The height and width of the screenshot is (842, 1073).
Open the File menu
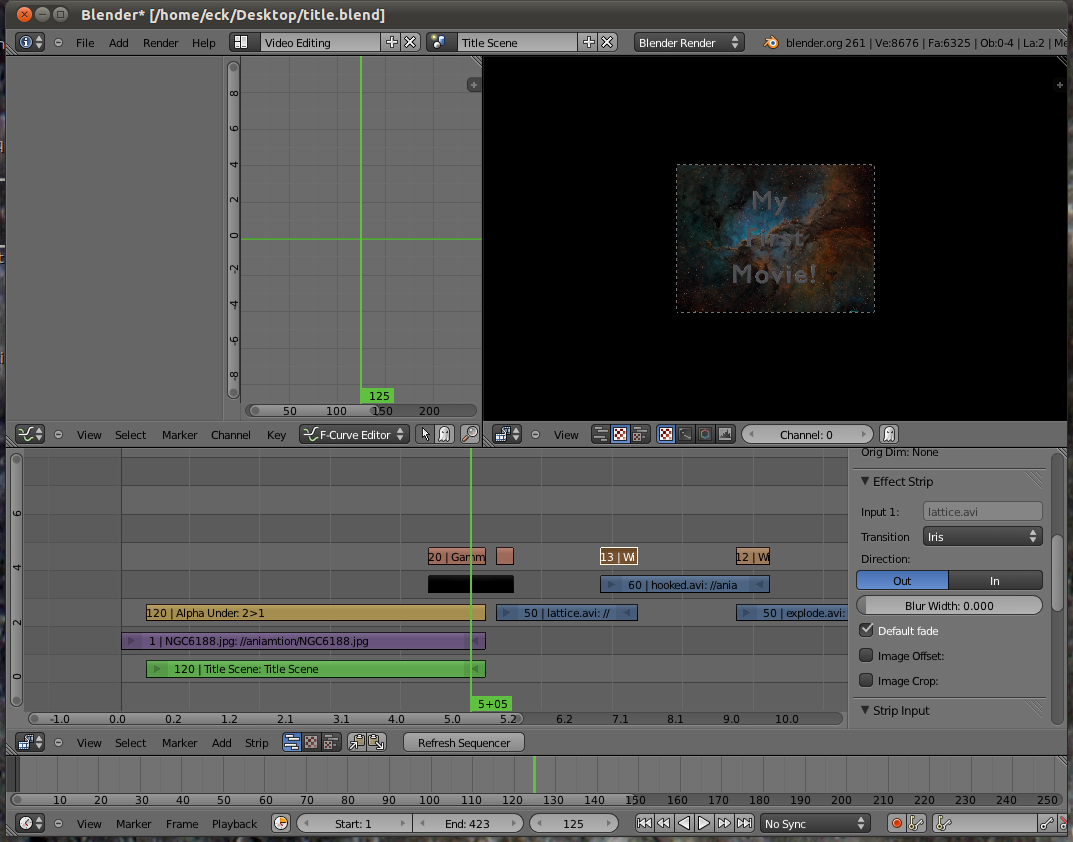pyautogui.click(x=85, y=42)
